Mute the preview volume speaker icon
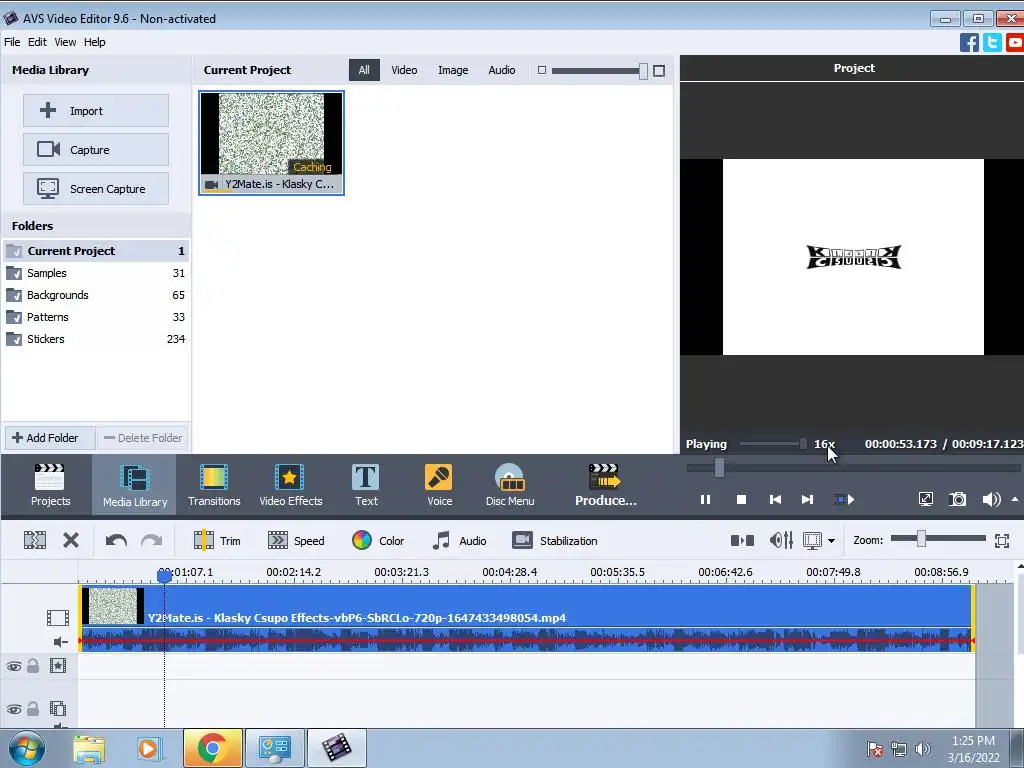The image size is (1024, 768). [991, 500]
